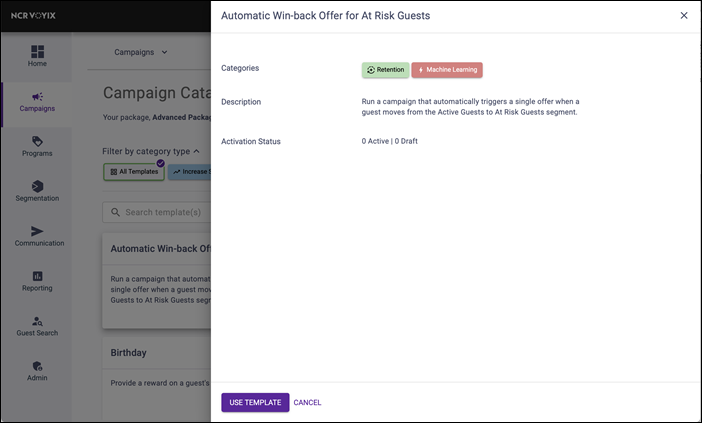
Task: Click the purple checkmark badge on All Templates
Action: [x=160, y=163]
